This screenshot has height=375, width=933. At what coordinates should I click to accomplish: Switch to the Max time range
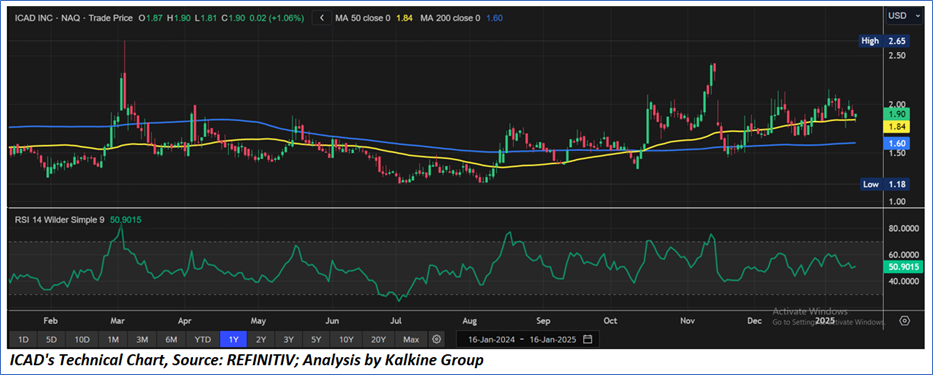[x=411, y=339]
